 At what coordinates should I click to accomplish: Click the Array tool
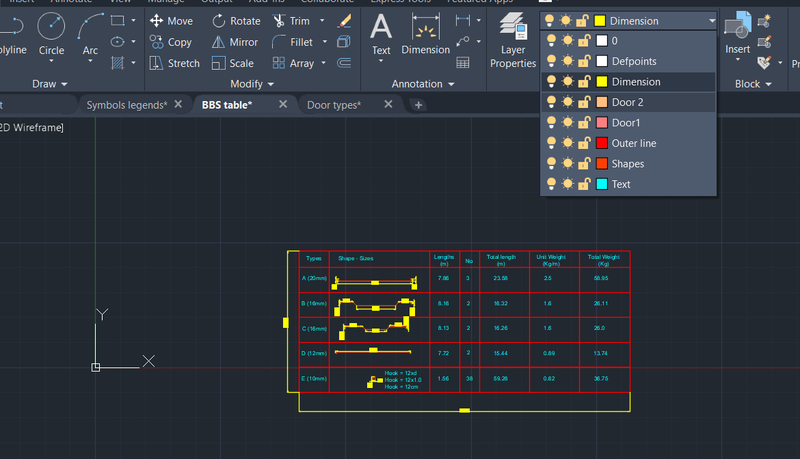(x=293, y=63)
